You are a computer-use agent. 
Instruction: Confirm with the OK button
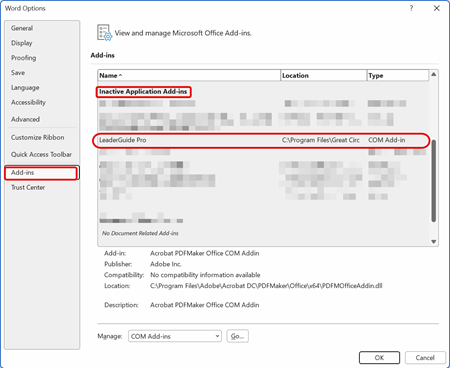pyautogui.click(x=379, y=358)
